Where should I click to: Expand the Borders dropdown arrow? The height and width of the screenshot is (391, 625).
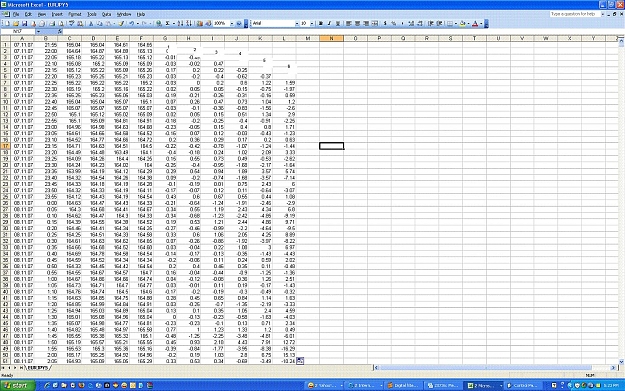[456, 24]
